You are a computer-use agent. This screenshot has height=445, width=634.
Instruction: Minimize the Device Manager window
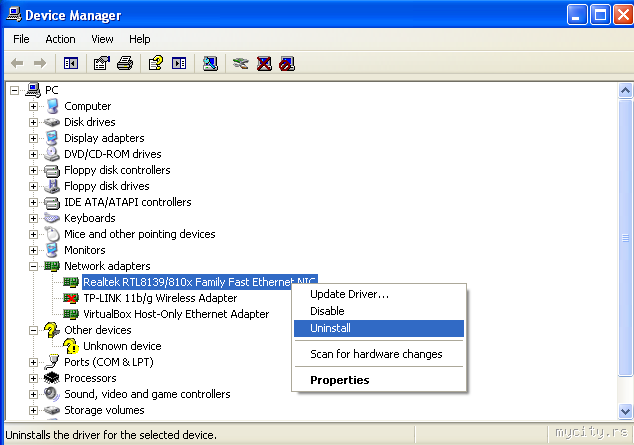point(577,15)
